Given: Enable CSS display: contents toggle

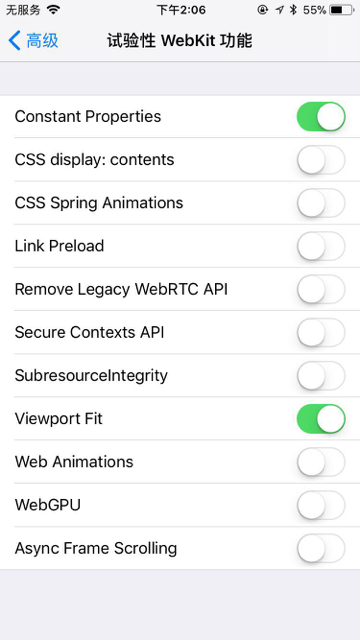Looking at the screenshot, I should pyautogui.click(x=321, y=160).
